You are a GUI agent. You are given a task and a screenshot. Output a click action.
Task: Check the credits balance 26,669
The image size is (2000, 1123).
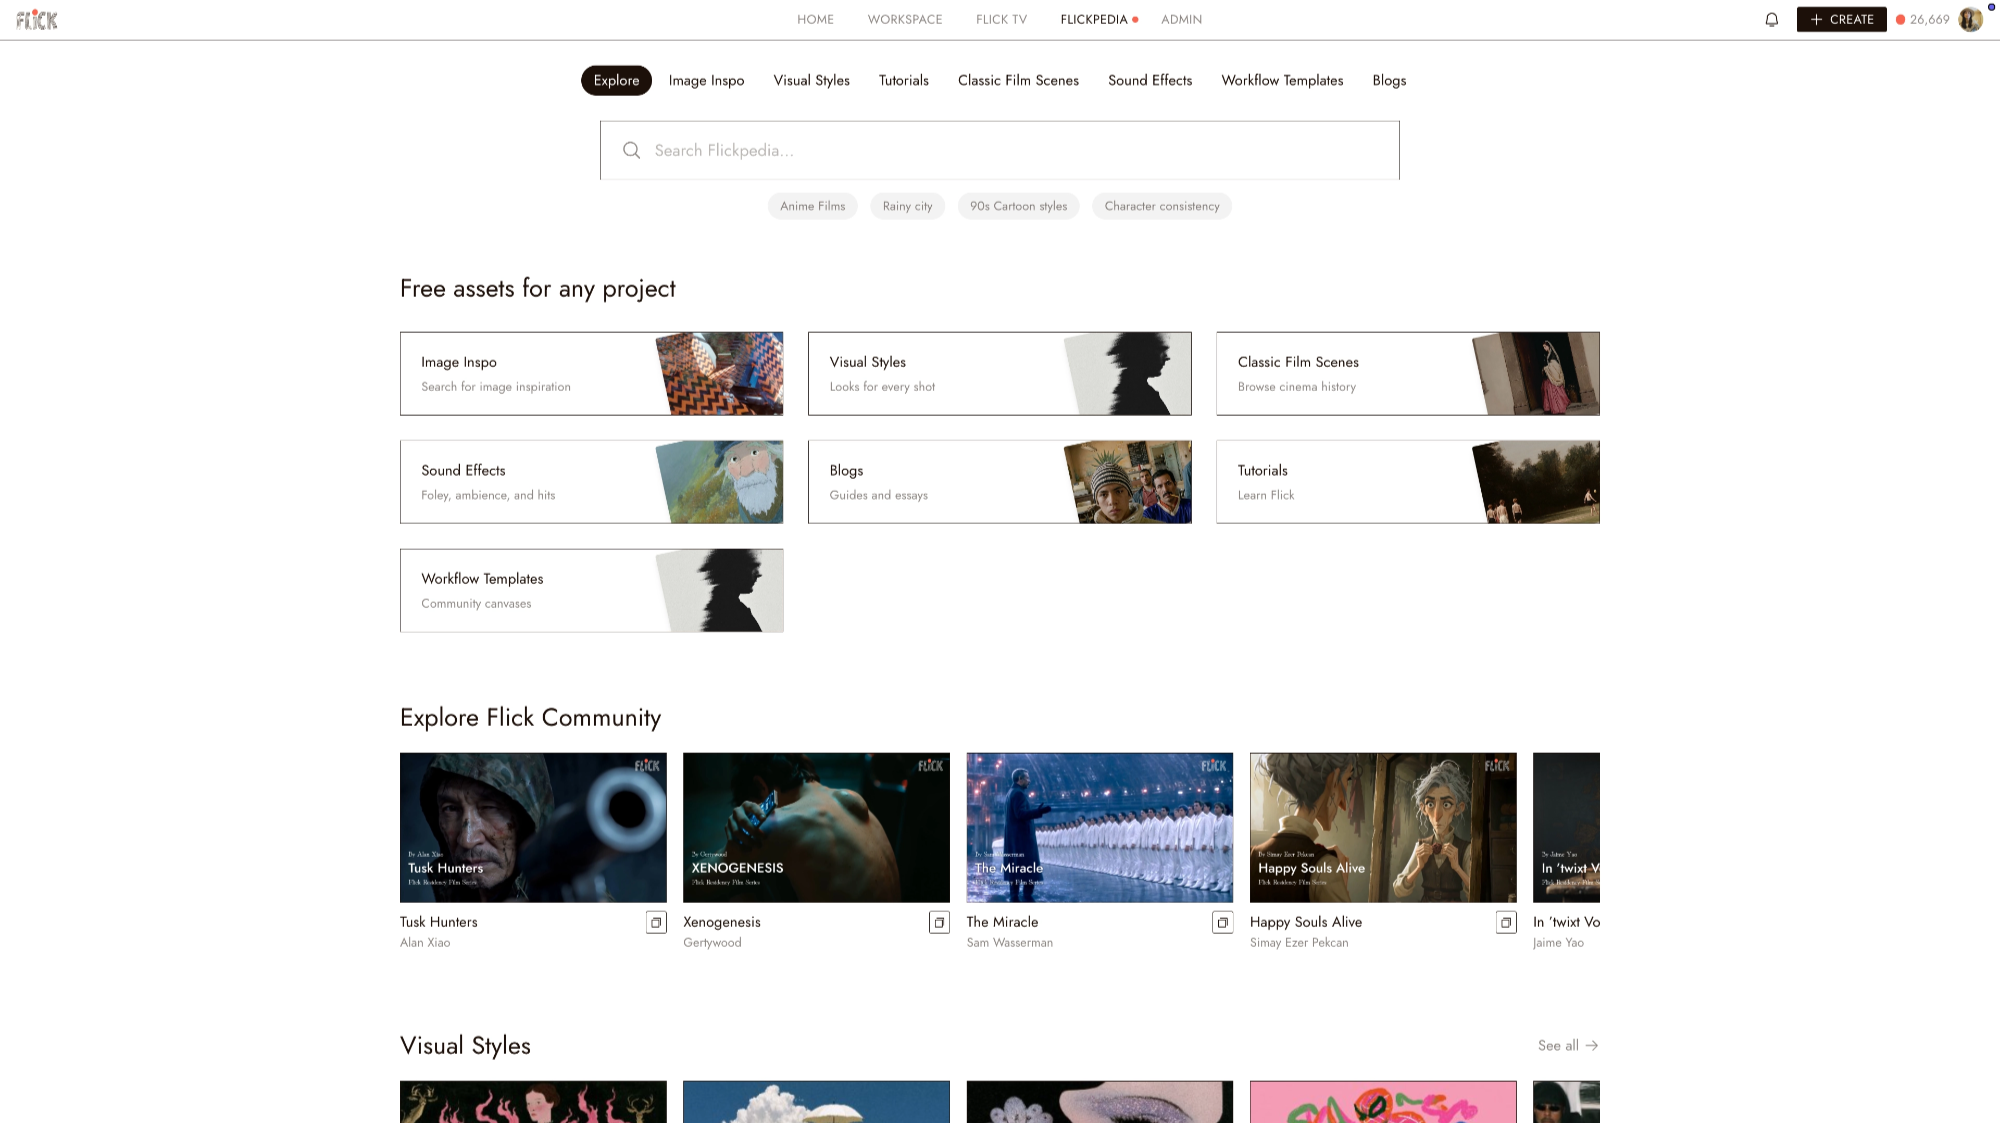pos(1922,19)
